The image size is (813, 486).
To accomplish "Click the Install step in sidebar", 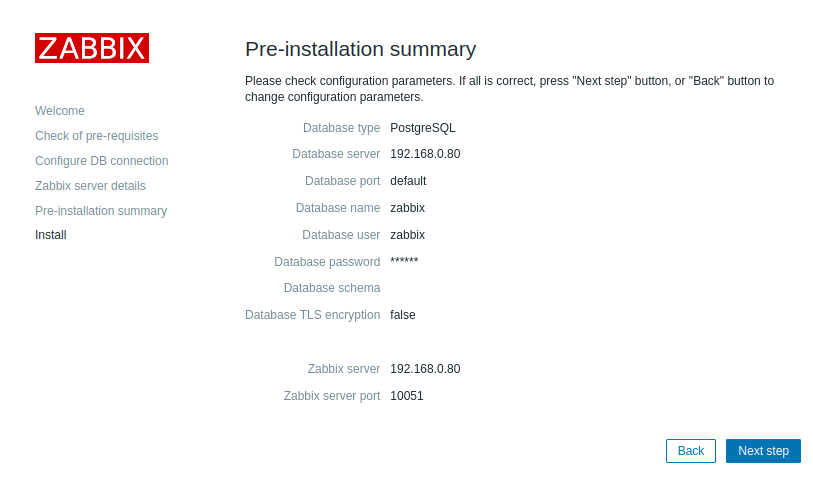I will [51, 235].
